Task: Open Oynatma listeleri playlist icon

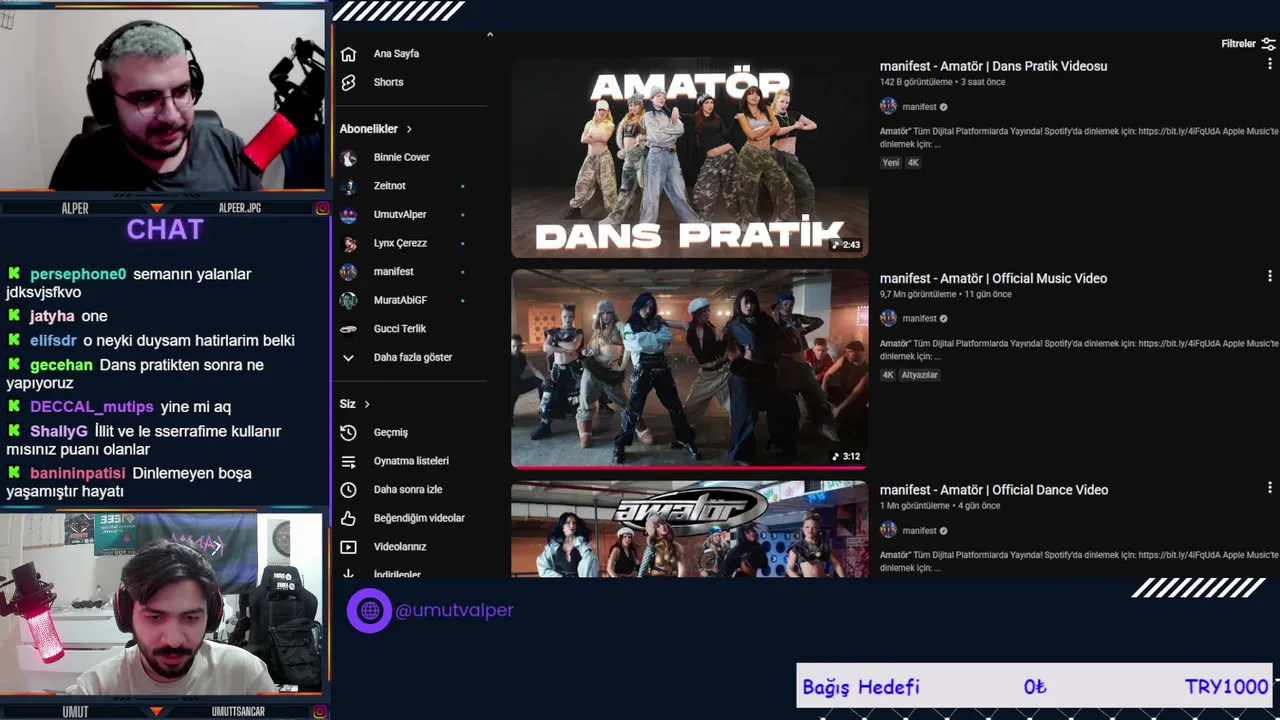Action: click(348, 461)
